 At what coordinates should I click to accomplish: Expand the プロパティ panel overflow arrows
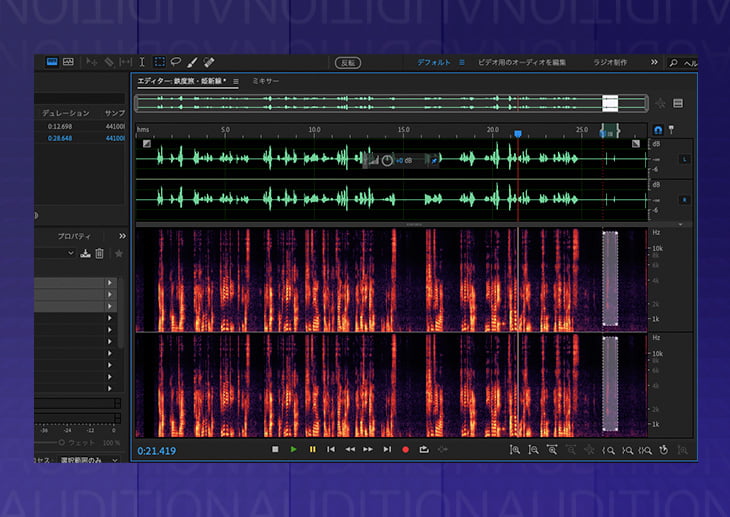pos(122,235)
